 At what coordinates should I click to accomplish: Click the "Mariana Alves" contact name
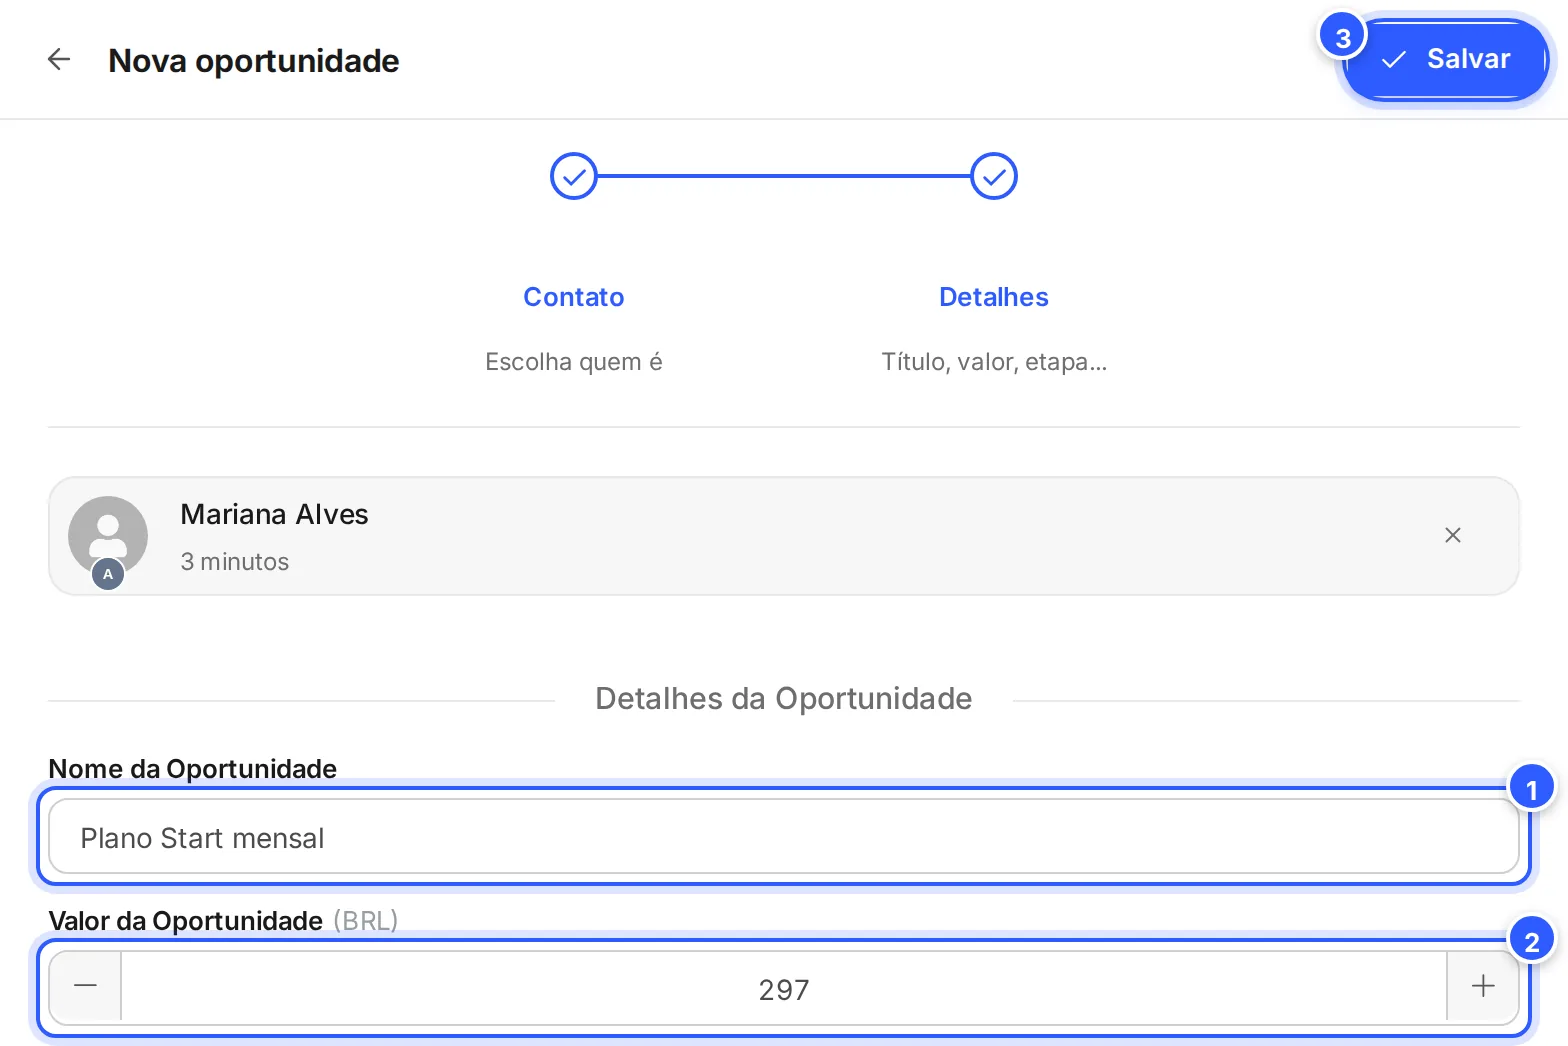pyautogui.click(x=274, y=514)
